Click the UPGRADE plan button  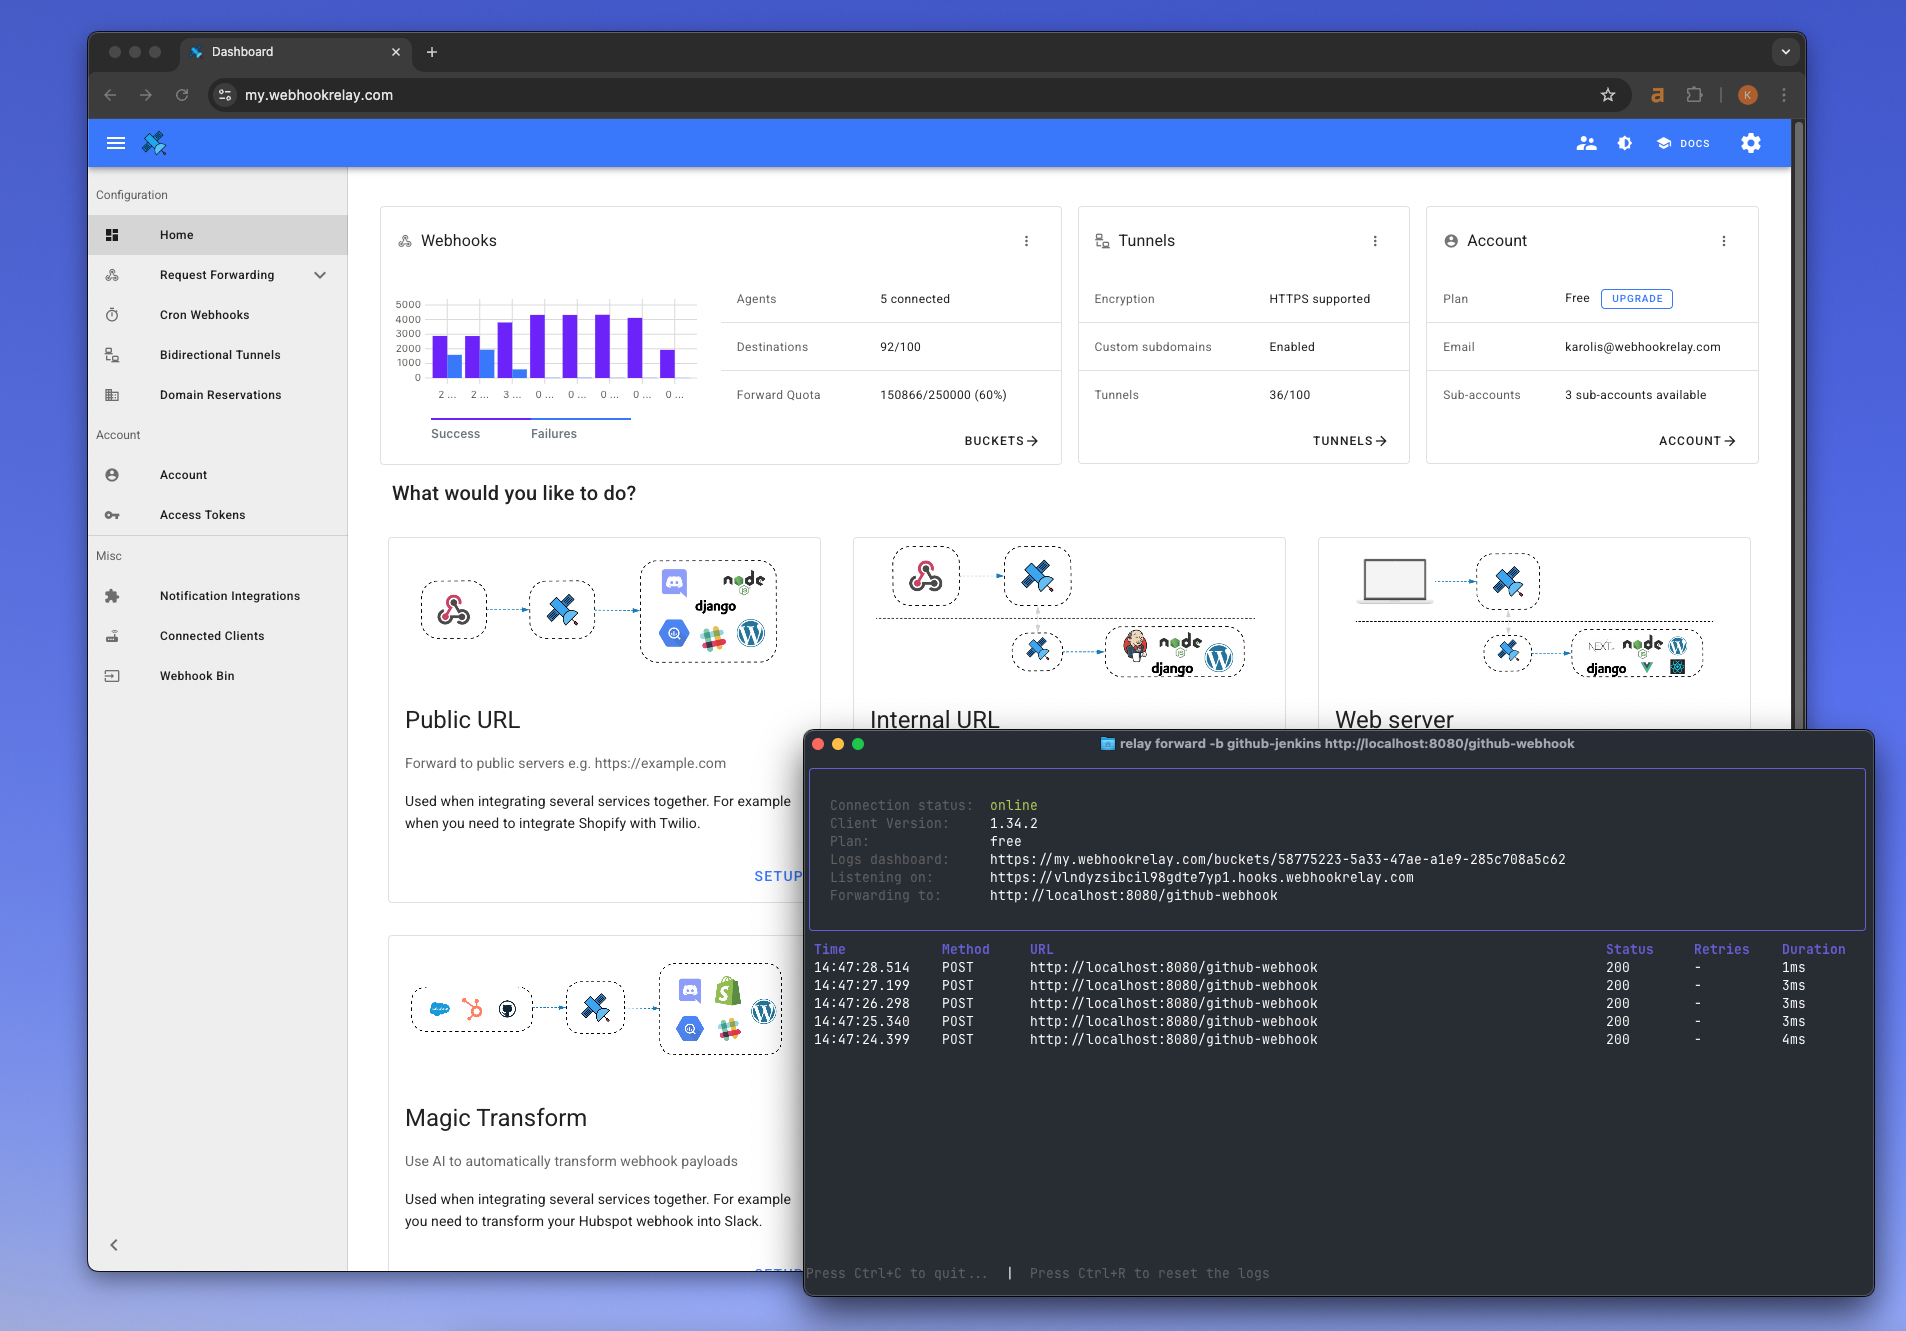click(x=1636, y=298)
